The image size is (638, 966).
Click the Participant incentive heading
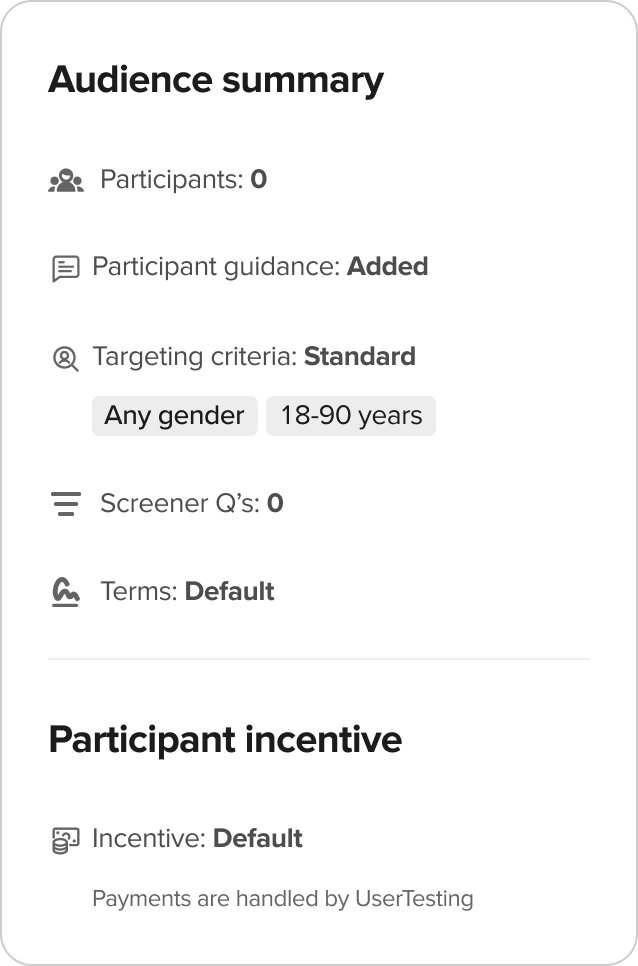(x=225, y=739)
